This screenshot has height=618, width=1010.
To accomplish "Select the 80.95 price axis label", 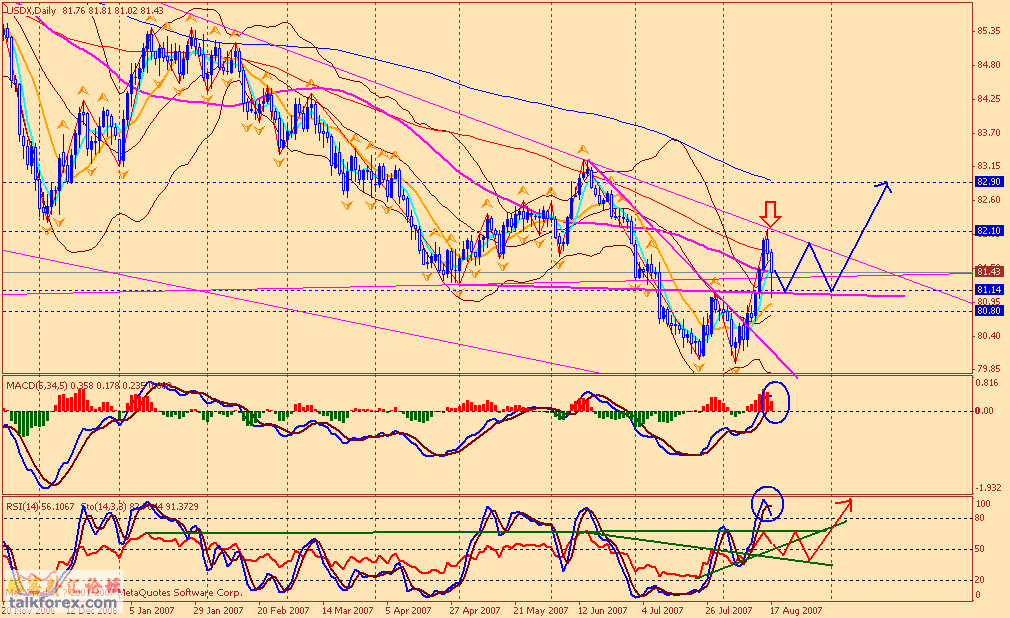I will tap(989, 301).
